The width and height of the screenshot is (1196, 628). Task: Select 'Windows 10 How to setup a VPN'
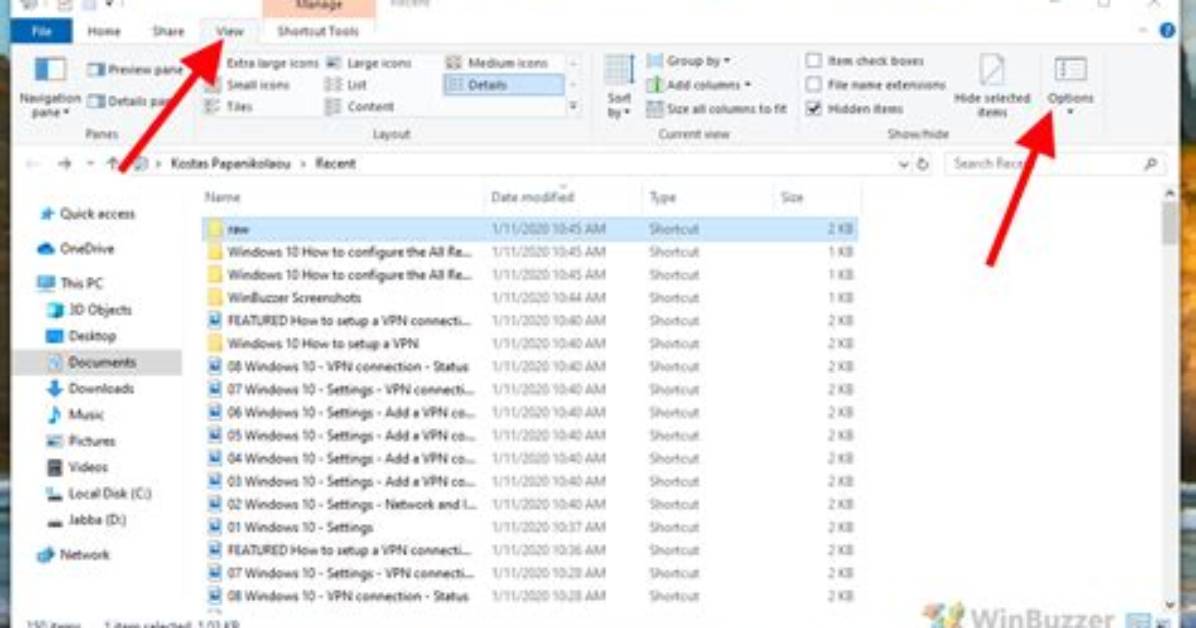tap(530, 343)
